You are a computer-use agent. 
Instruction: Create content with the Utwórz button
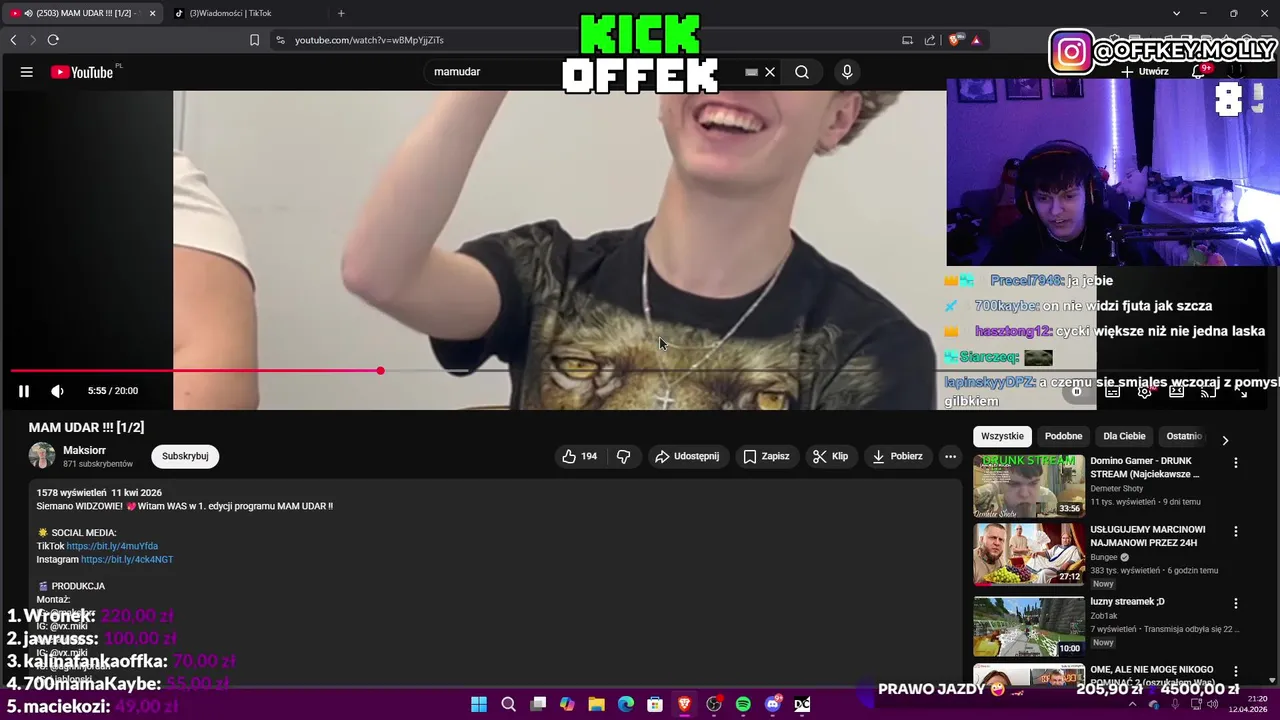[x=1144, y=72]
